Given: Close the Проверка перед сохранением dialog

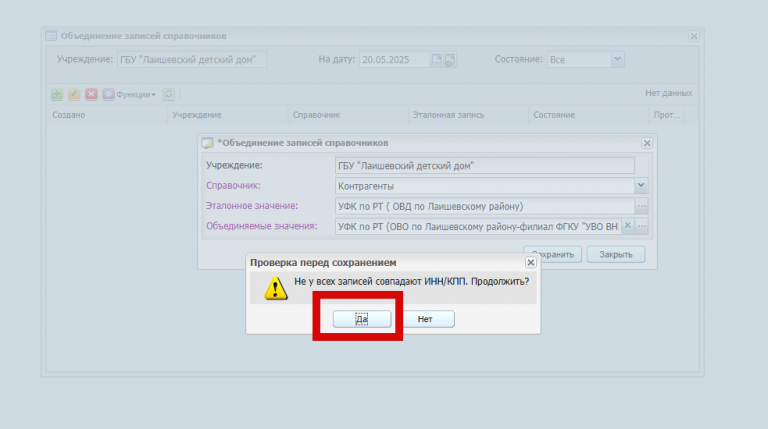Looking at the screenshot, I should 530,262.
